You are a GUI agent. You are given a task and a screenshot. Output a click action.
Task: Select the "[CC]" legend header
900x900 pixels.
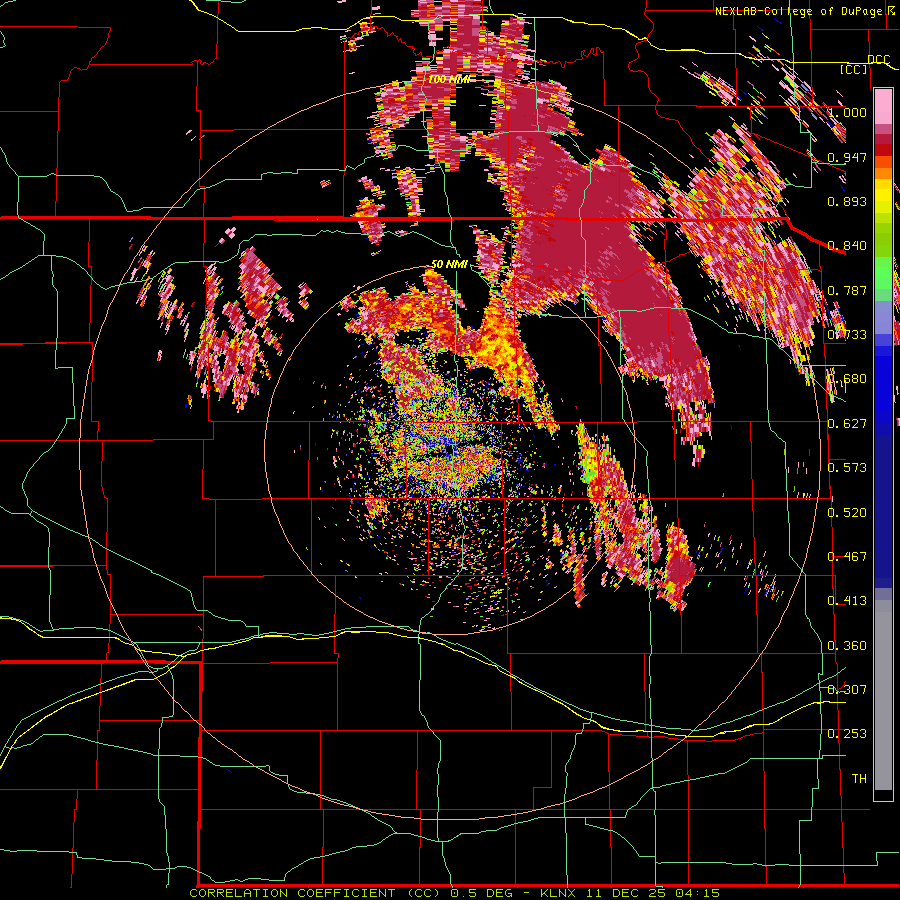tap(853, 69)
